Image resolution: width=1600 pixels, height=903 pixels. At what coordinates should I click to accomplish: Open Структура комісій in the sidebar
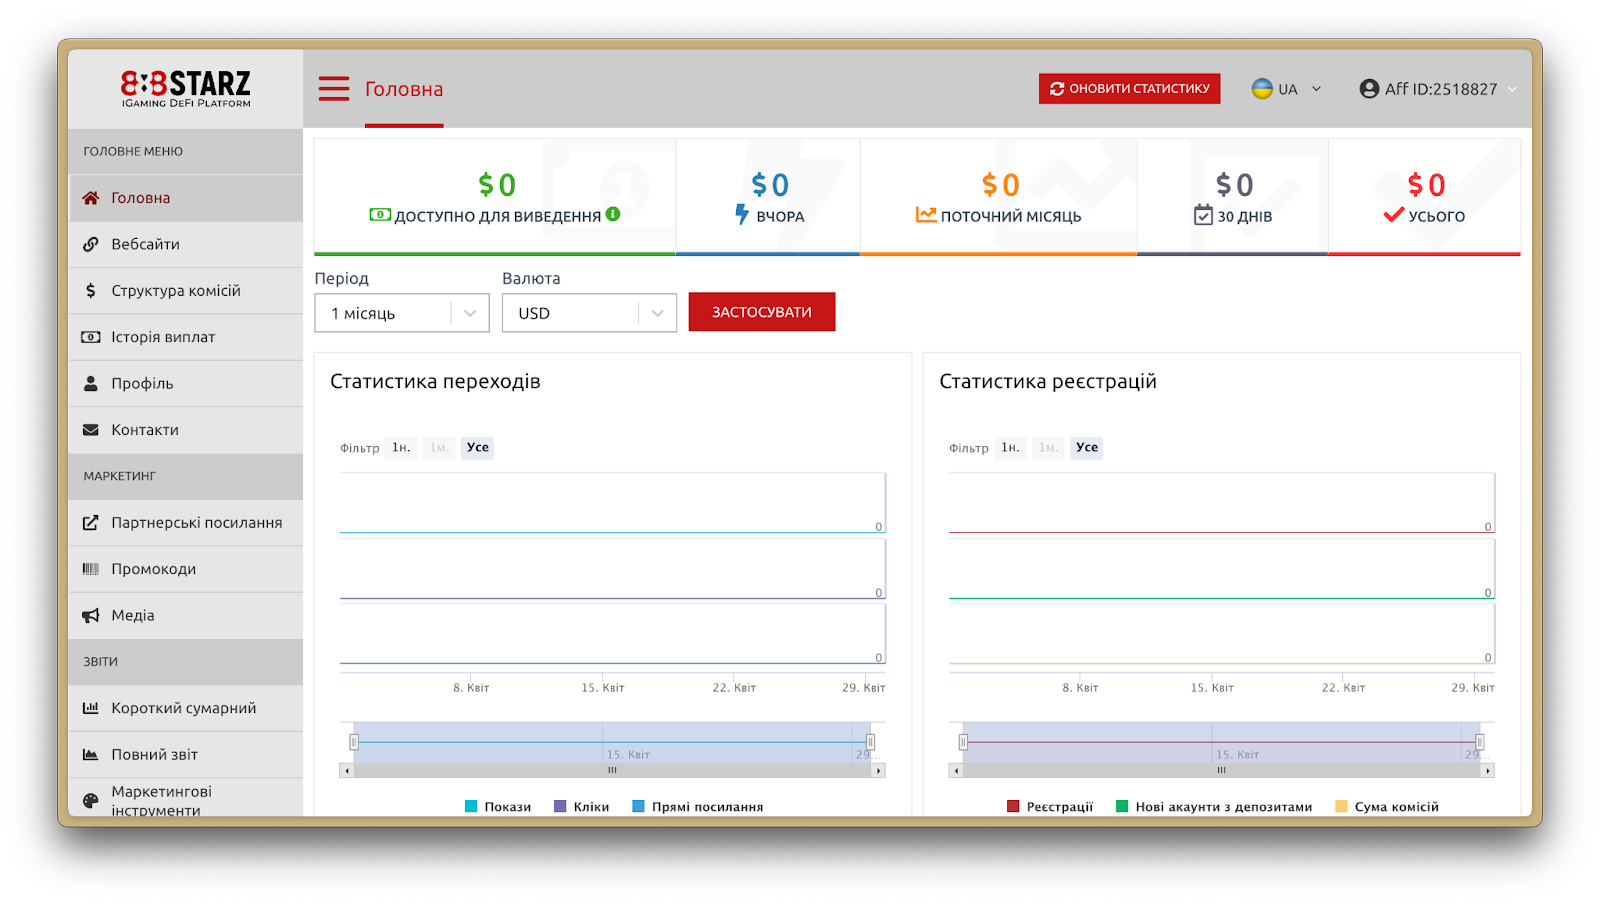pyautogui.click(x=186, y=291)
